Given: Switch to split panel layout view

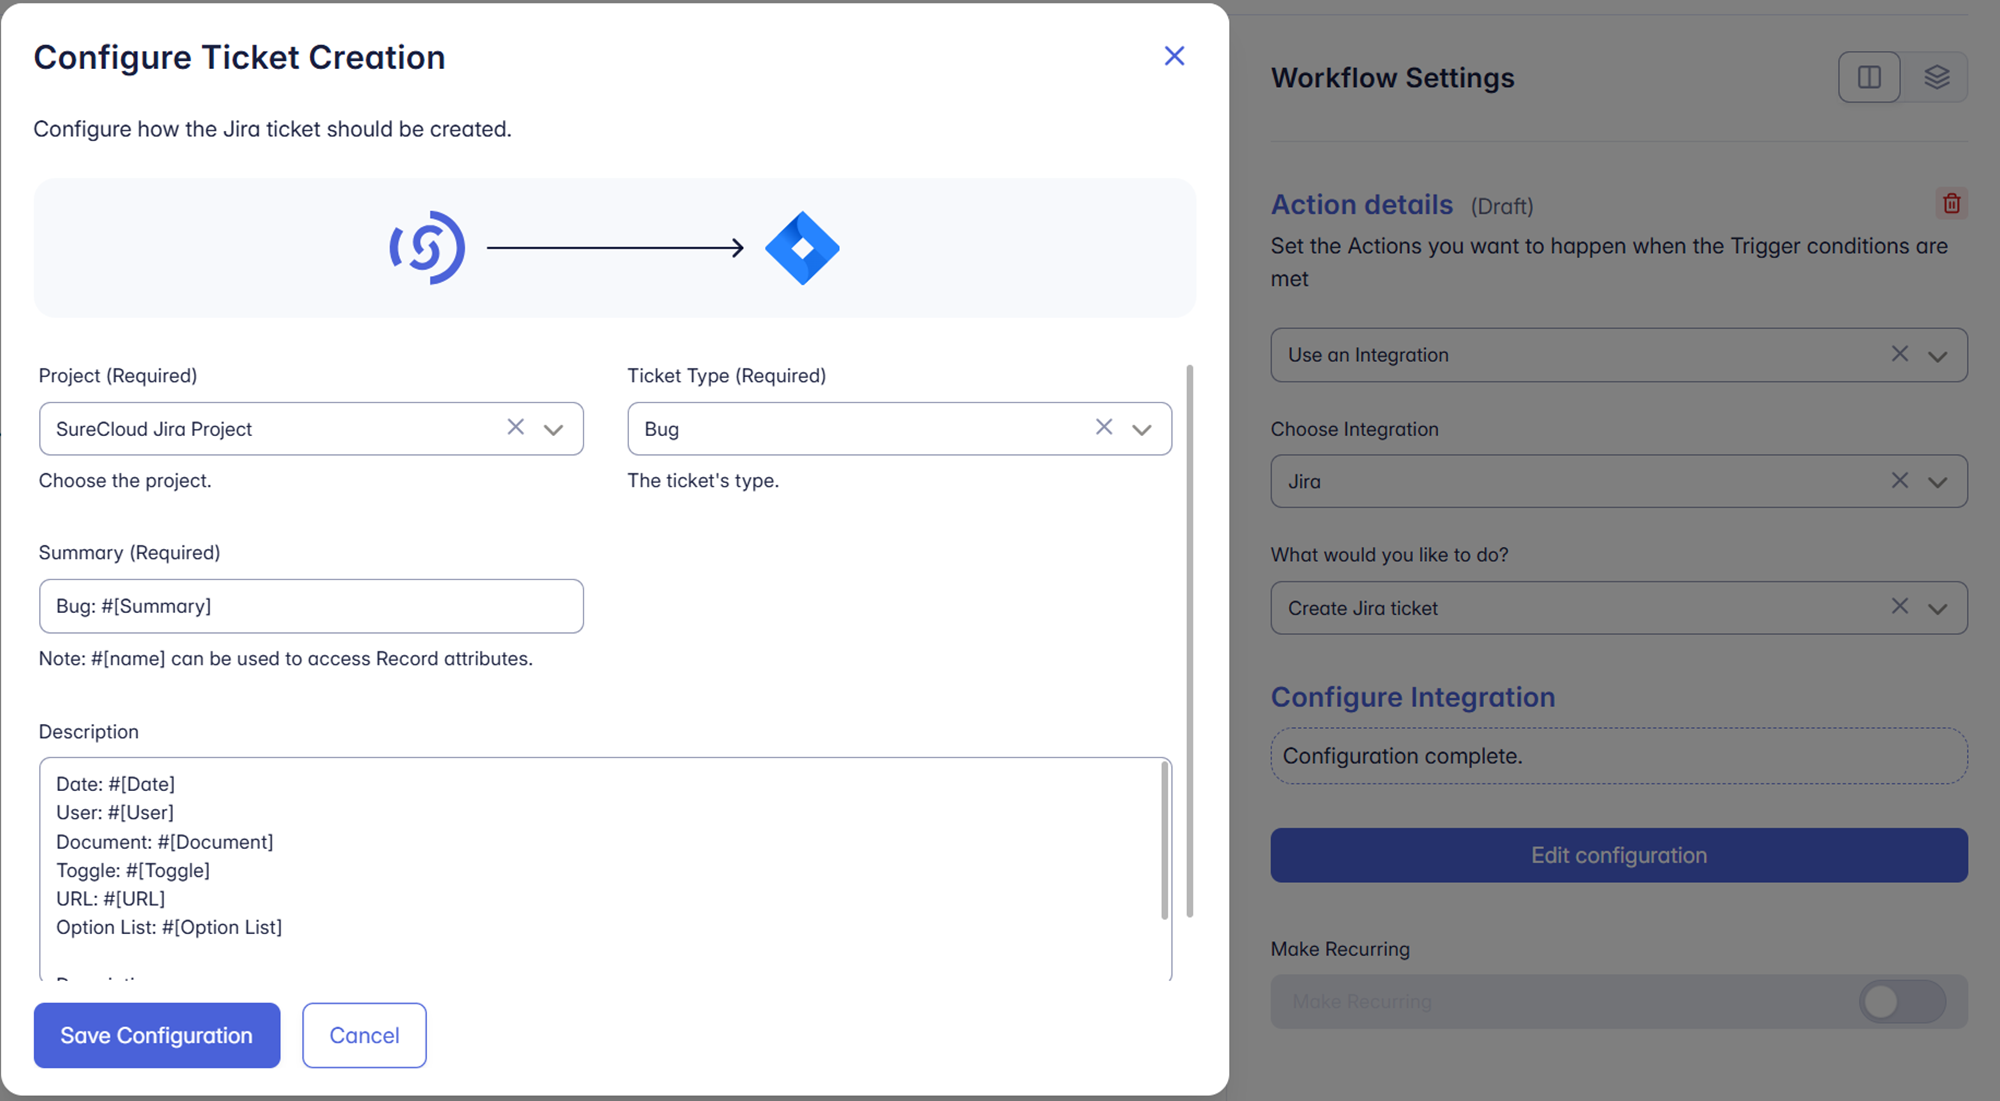Looking at the screenshot, I should click(1869, 77).
